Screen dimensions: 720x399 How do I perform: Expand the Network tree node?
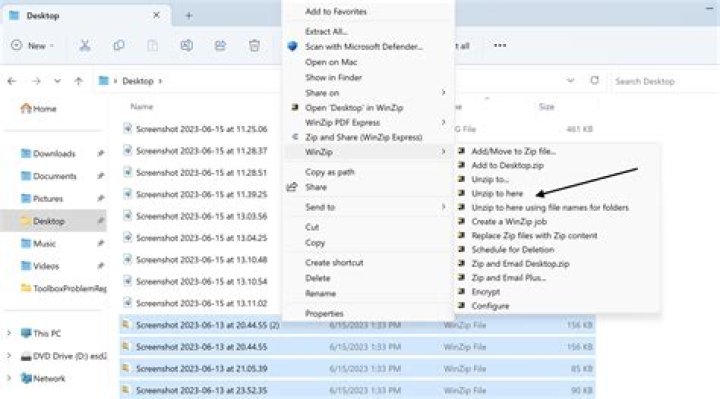[9, 378]
